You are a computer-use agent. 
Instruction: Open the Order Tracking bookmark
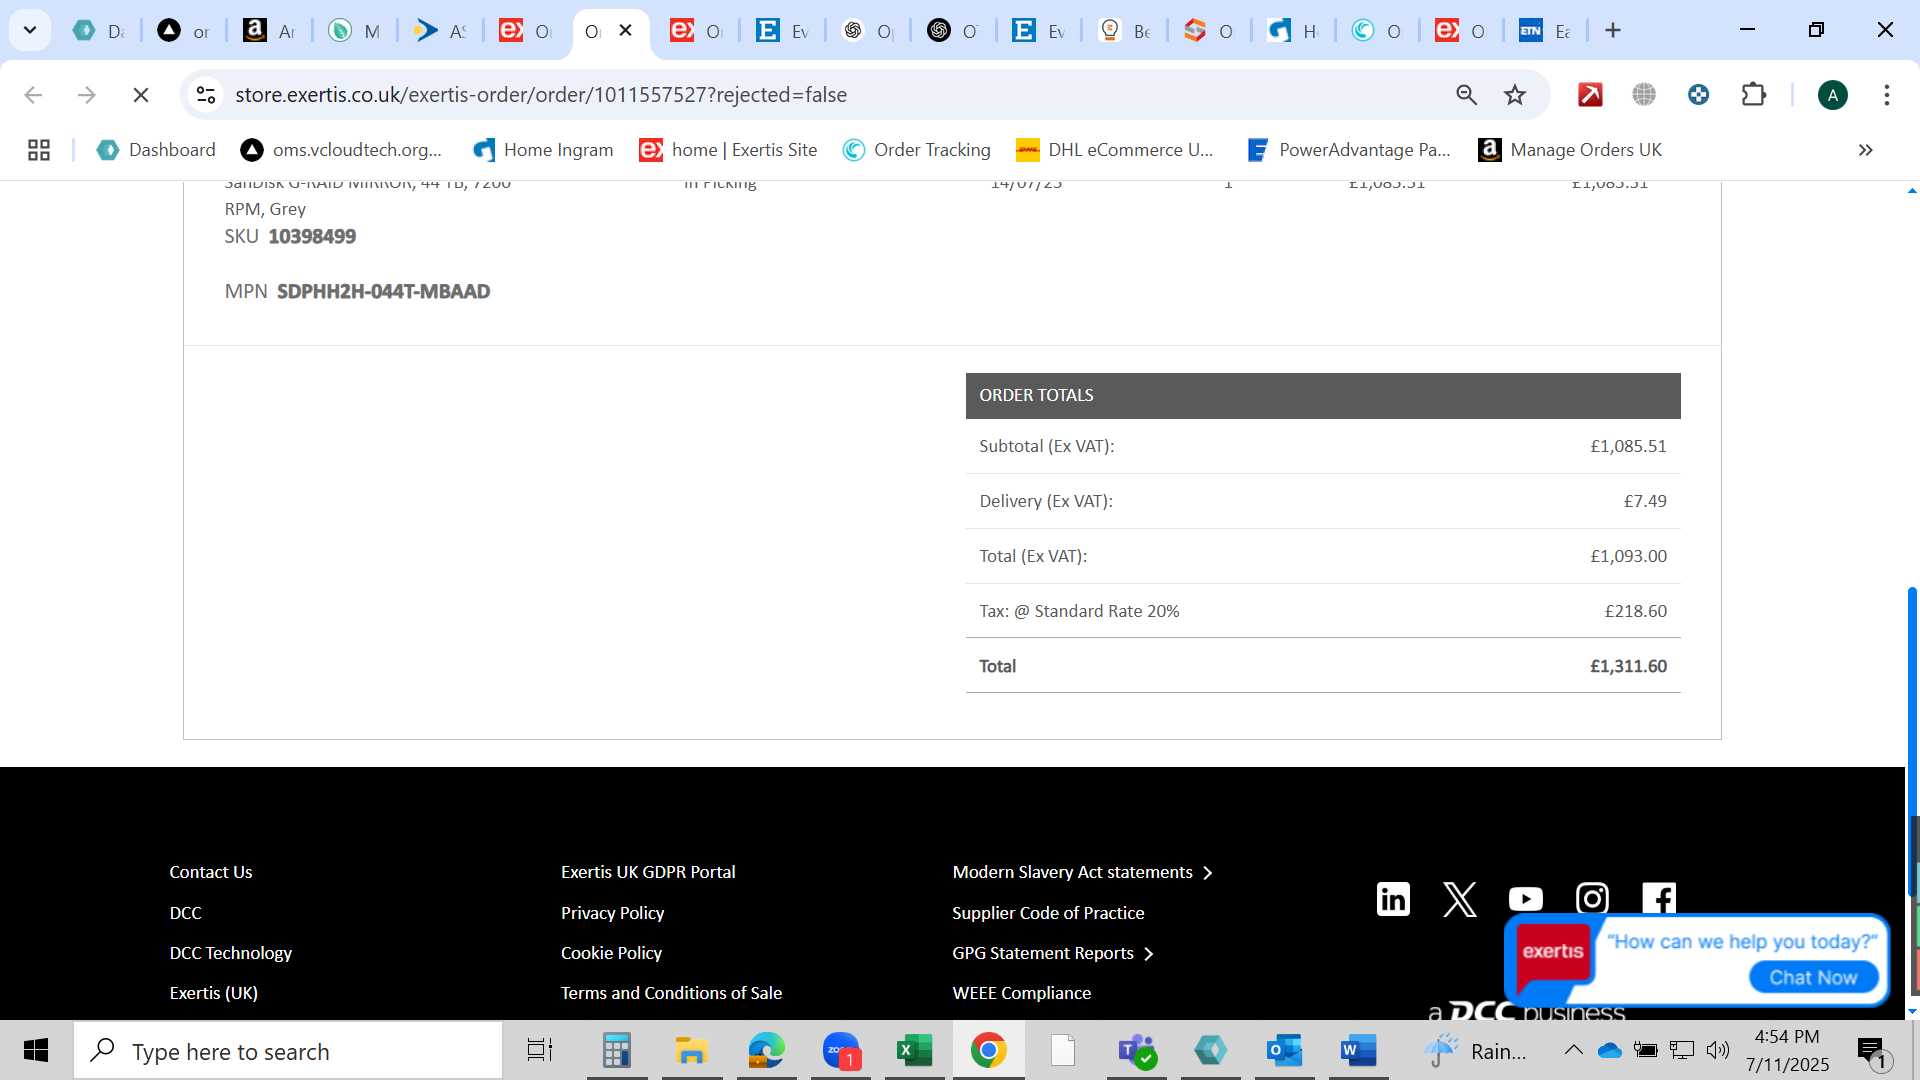point(916,150)
